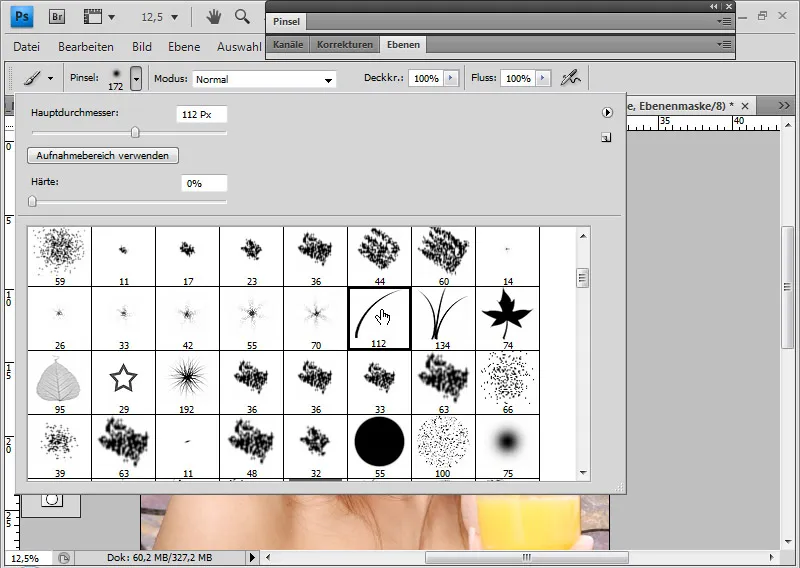Click the Härte 0% field
This screenshot has width=800, height=568.
pos(204,183)
